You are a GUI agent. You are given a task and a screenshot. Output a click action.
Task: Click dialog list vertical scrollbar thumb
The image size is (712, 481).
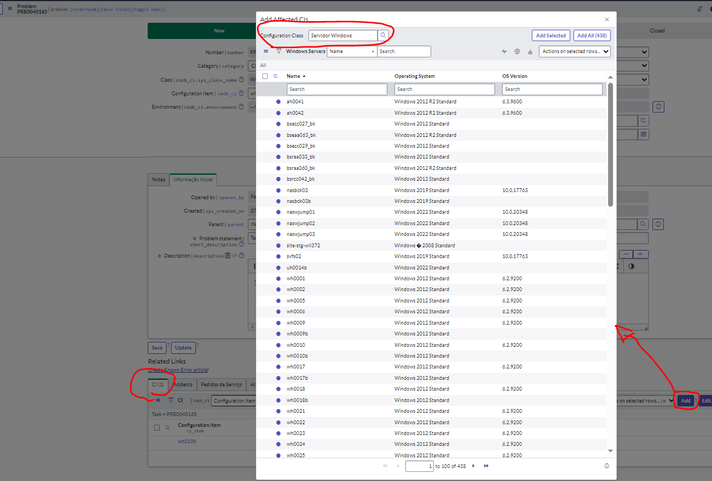click(x=610, y=144)
